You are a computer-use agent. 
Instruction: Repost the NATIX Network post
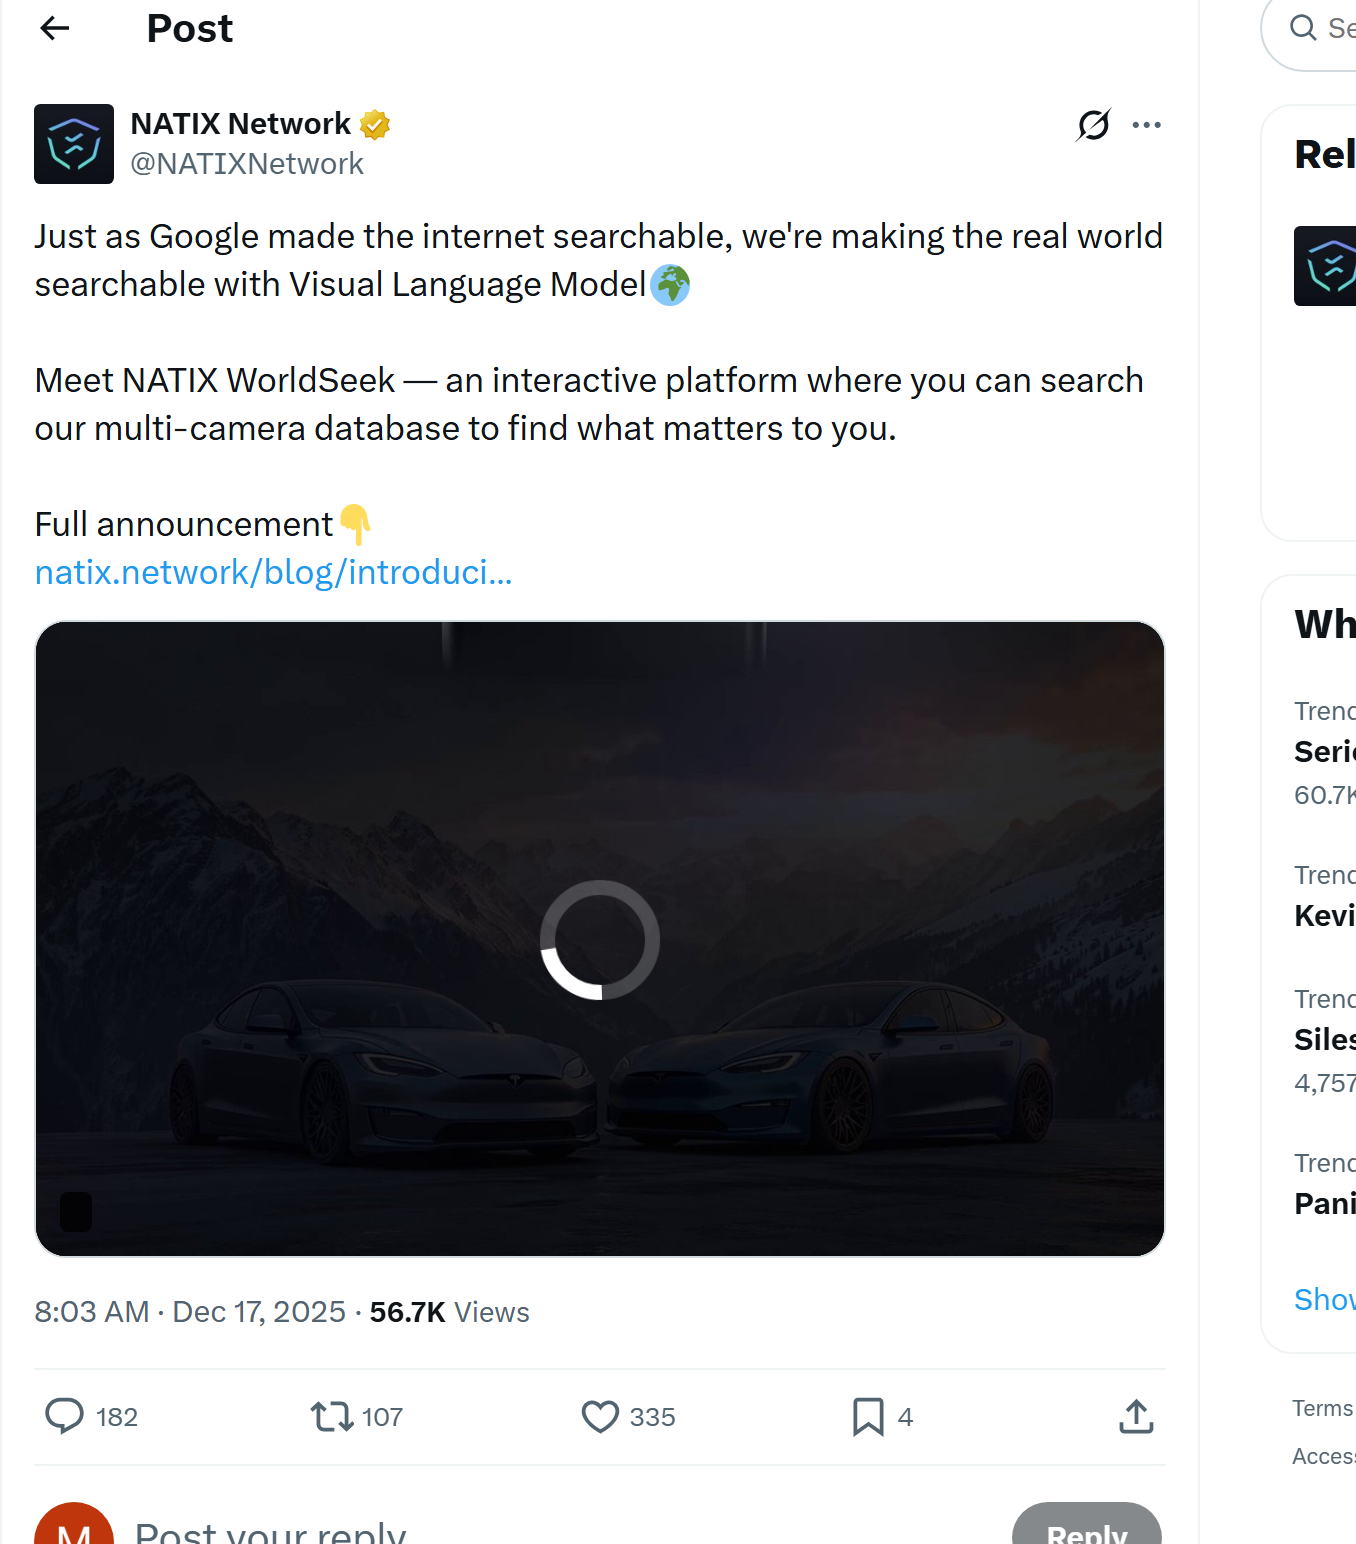[330, 1417]
